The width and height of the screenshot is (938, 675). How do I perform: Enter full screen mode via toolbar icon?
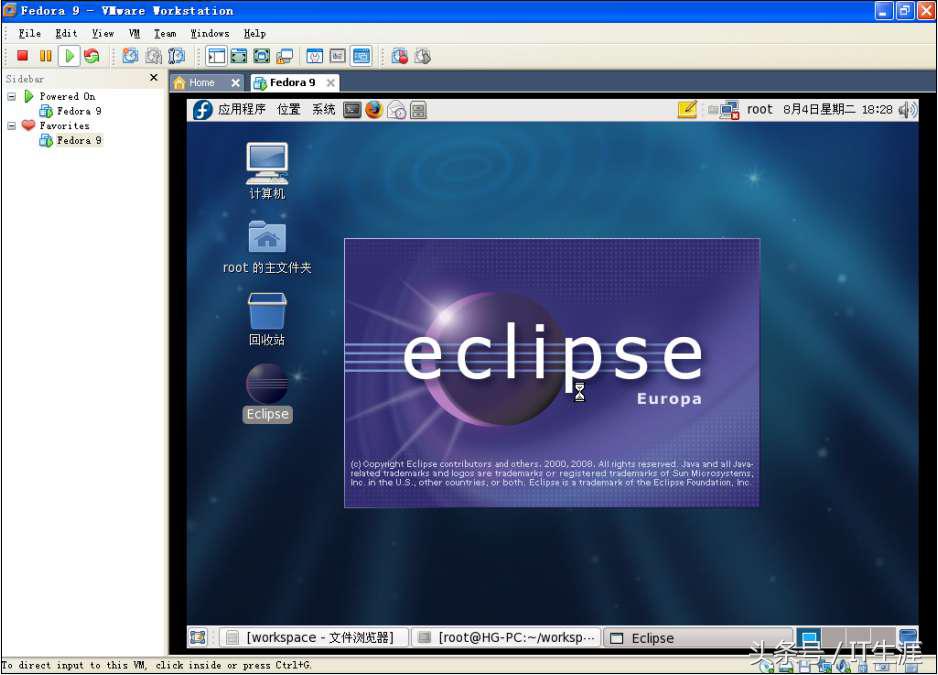(240, 56)
